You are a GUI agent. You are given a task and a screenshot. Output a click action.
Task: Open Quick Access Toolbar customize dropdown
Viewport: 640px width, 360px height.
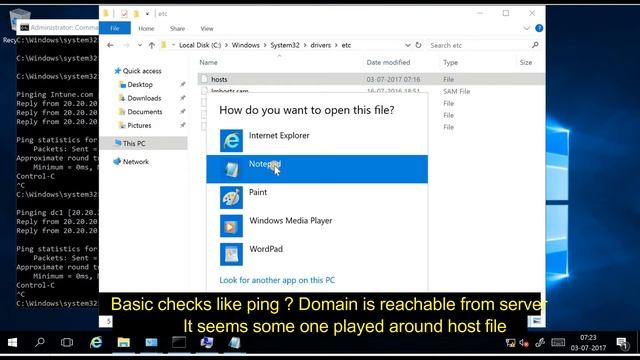point(147,14)
